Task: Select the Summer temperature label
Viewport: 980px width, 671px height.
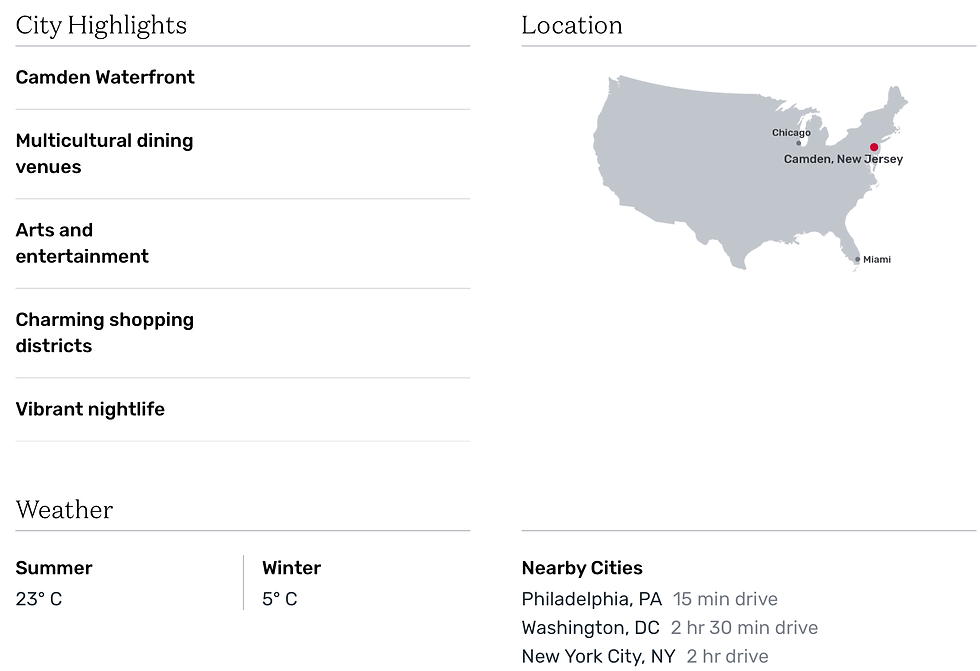Action: 54,568
